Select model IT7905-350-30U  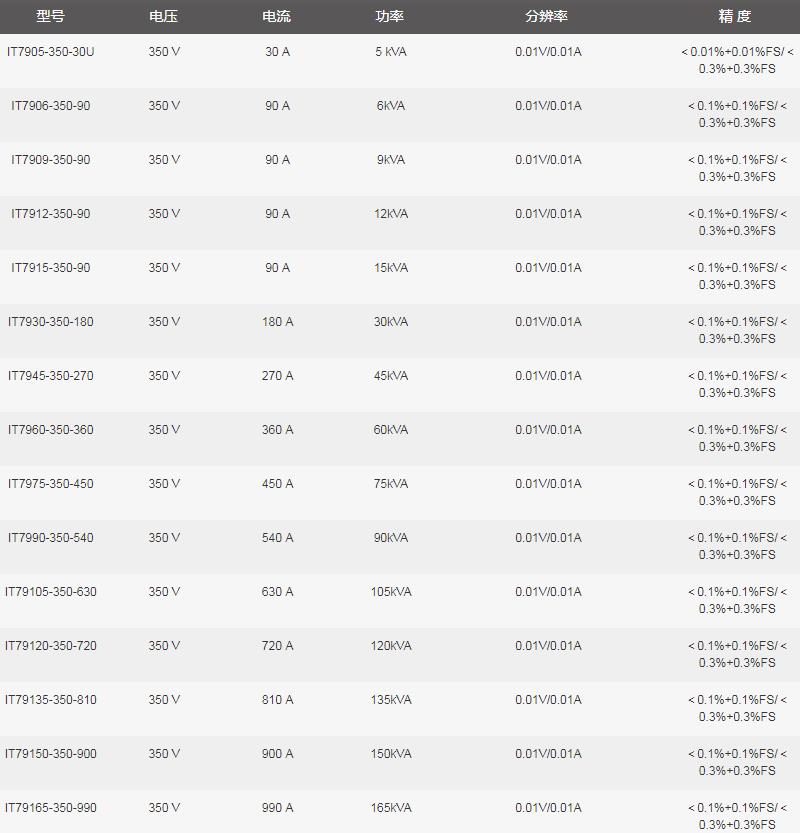[x=51, y=52]
